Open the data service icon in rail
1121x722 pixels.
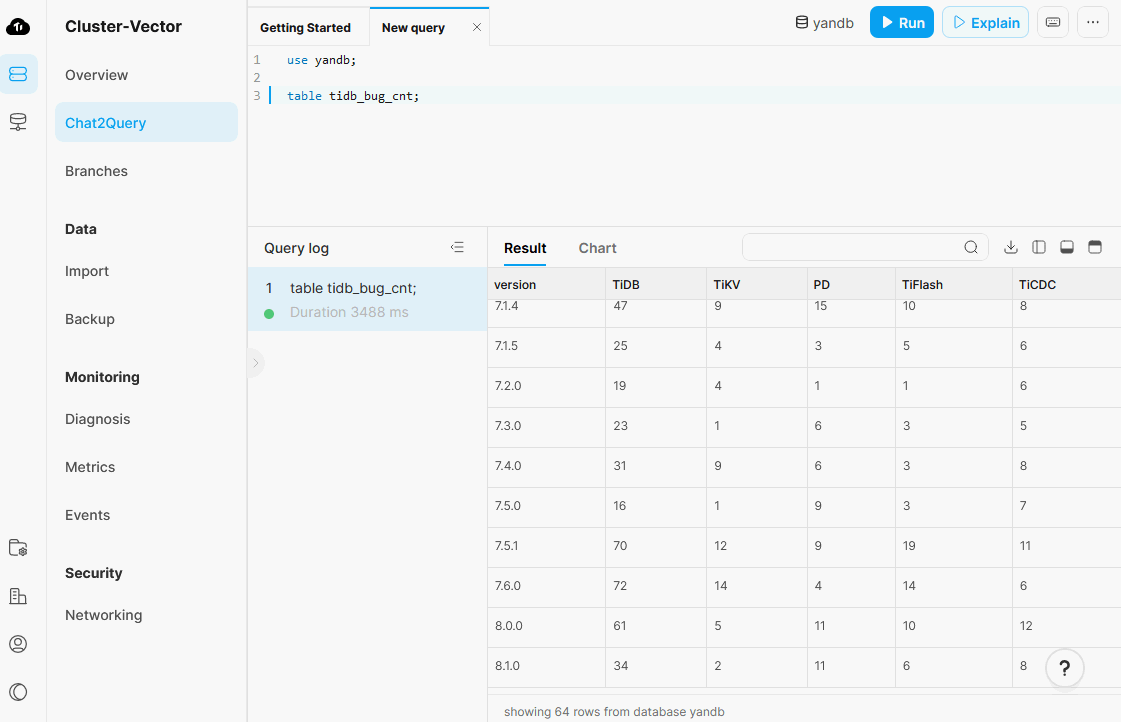(x=18, y=122)
